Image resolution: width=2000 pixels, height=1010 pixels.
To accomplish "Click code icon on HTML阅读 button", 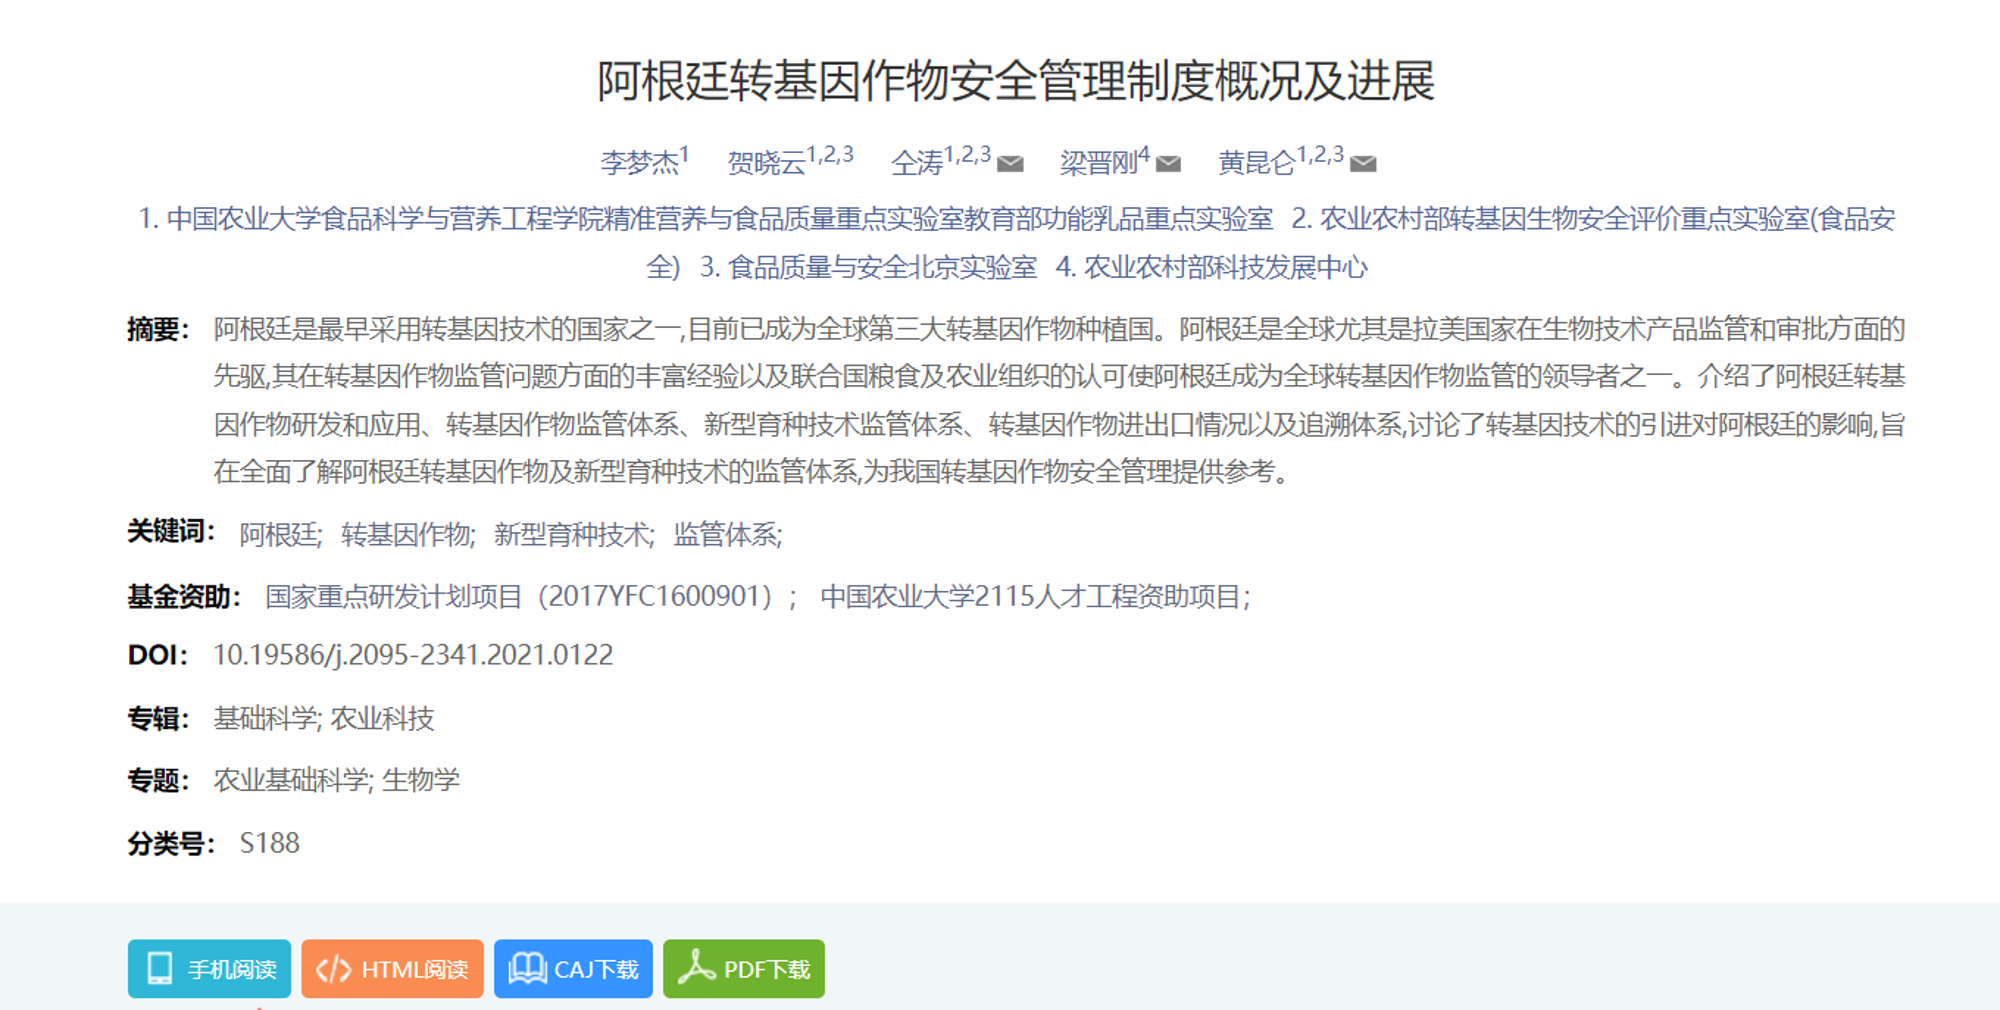I will click(x=333, y=969).
